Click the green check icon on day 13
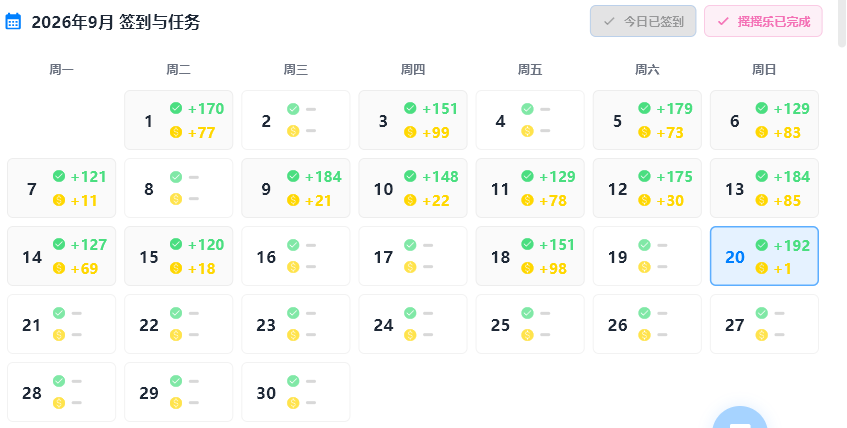 pos(762,176)
